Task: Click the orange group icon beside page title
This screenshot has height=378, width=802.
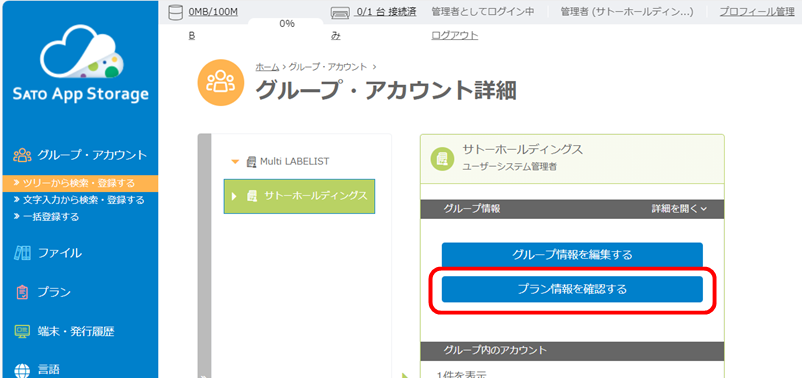Action: [220, 82]
